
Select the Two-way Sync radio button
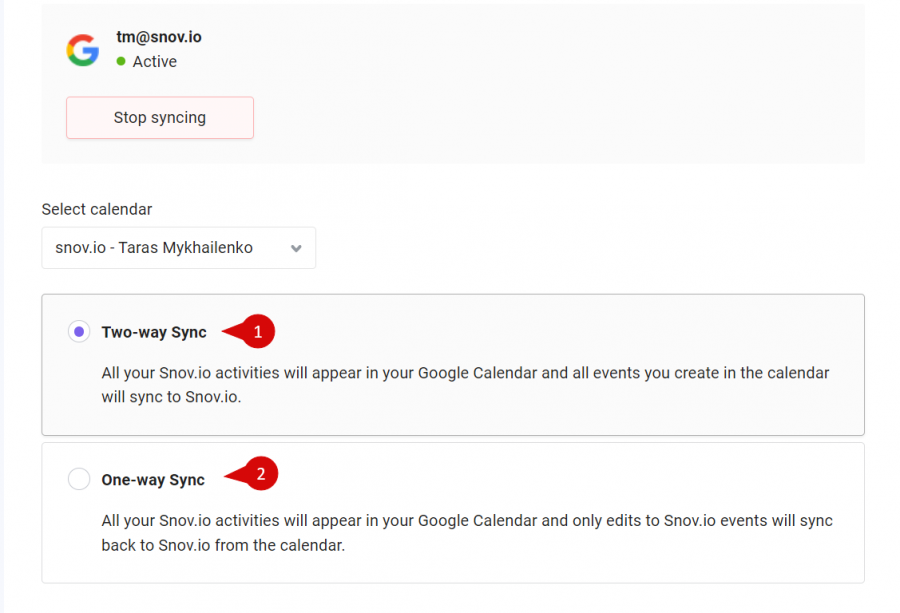click(79, 332)
